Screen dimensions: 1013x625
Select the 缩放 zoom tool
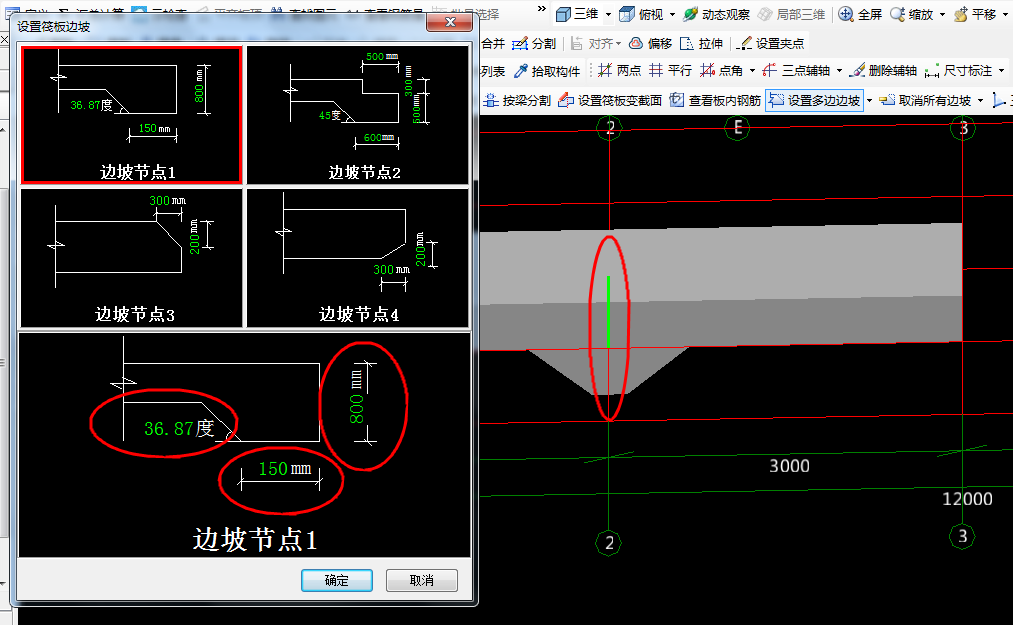tap(912, 14)
